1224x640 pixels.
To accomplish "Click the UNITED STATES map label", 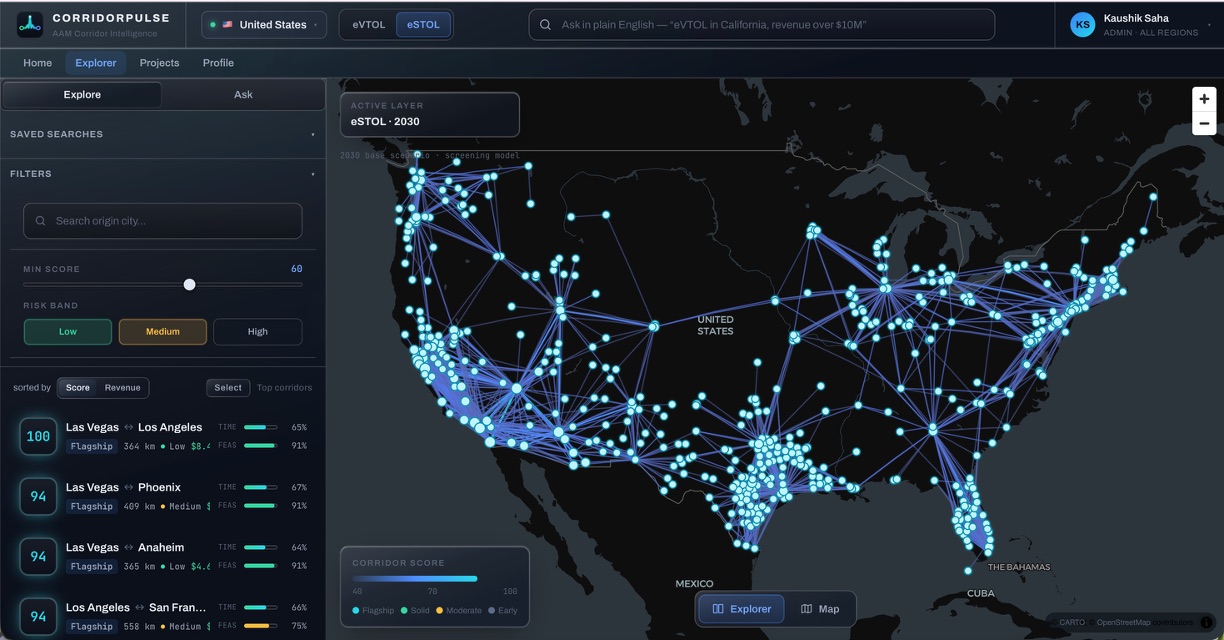I will (715, 325).
